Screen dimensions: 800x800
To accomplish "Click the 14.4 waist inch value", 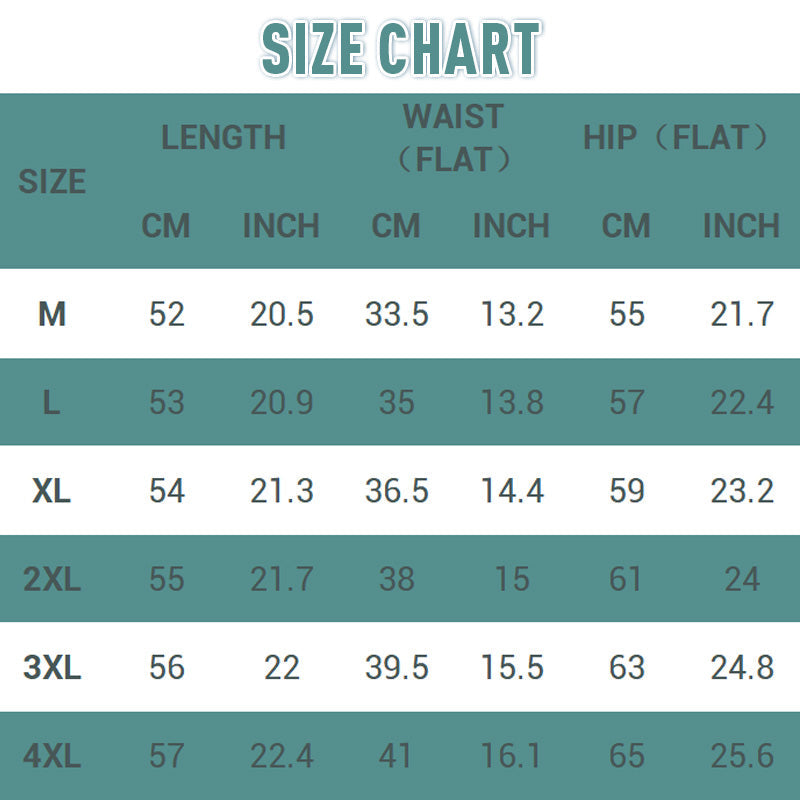I will tap(512, 491).
